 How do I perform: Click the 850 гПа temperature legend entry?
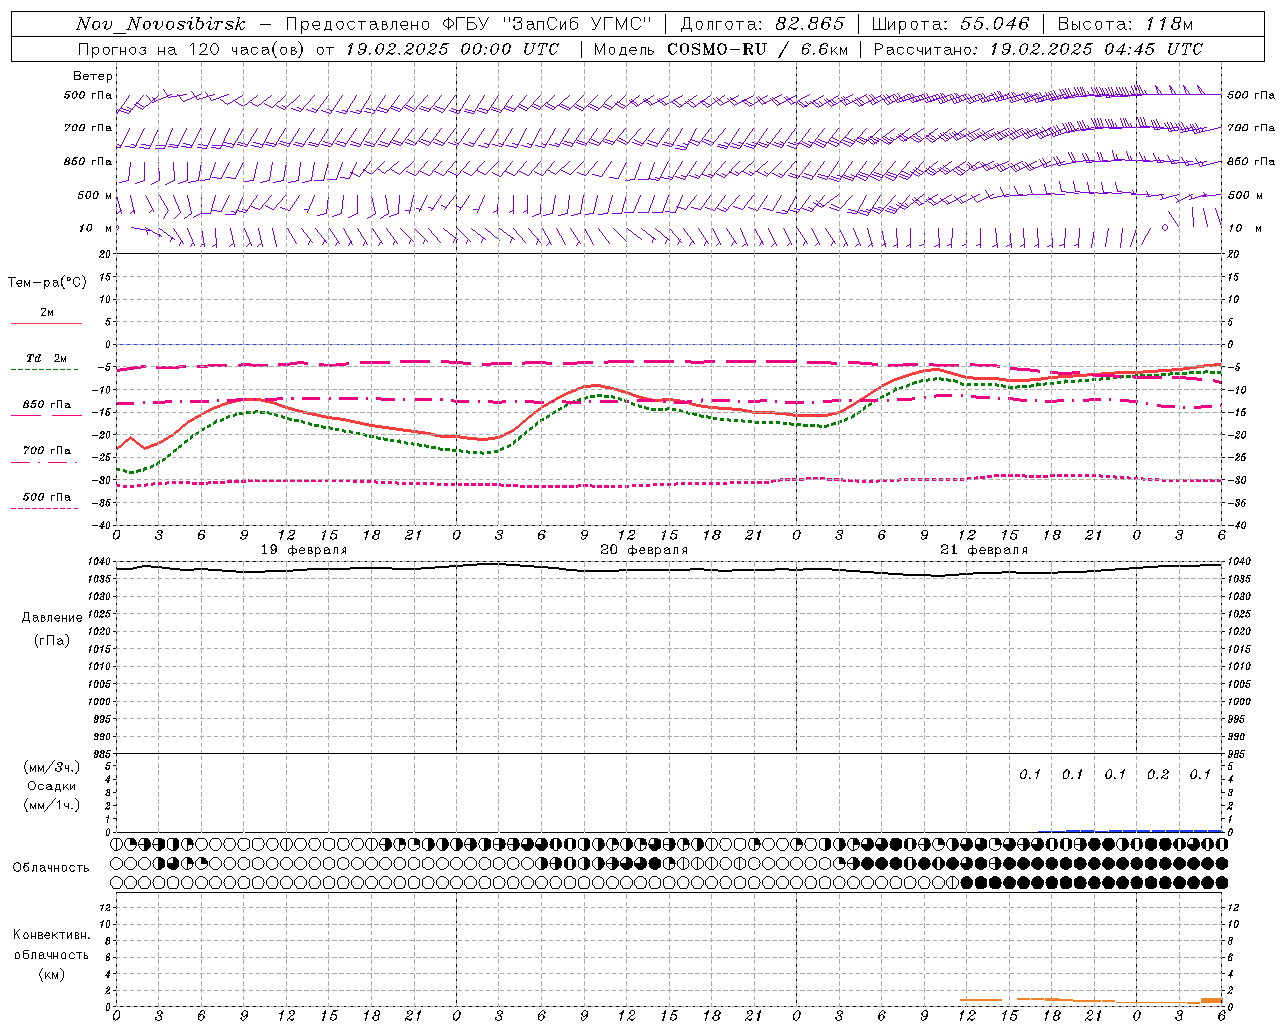pos(47,405)
